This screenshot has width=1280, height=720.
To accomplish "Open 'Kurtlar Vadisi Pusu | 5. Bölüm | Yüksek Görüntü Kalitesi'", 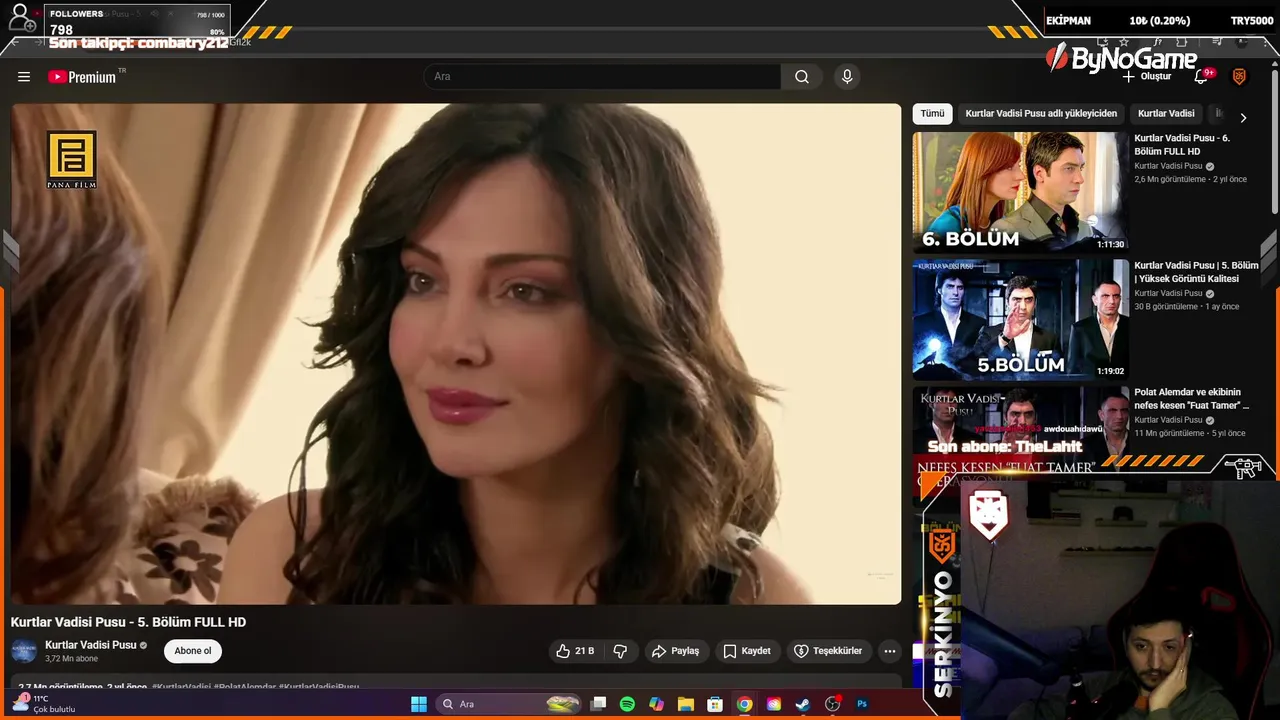I will tap(1196, 272).
